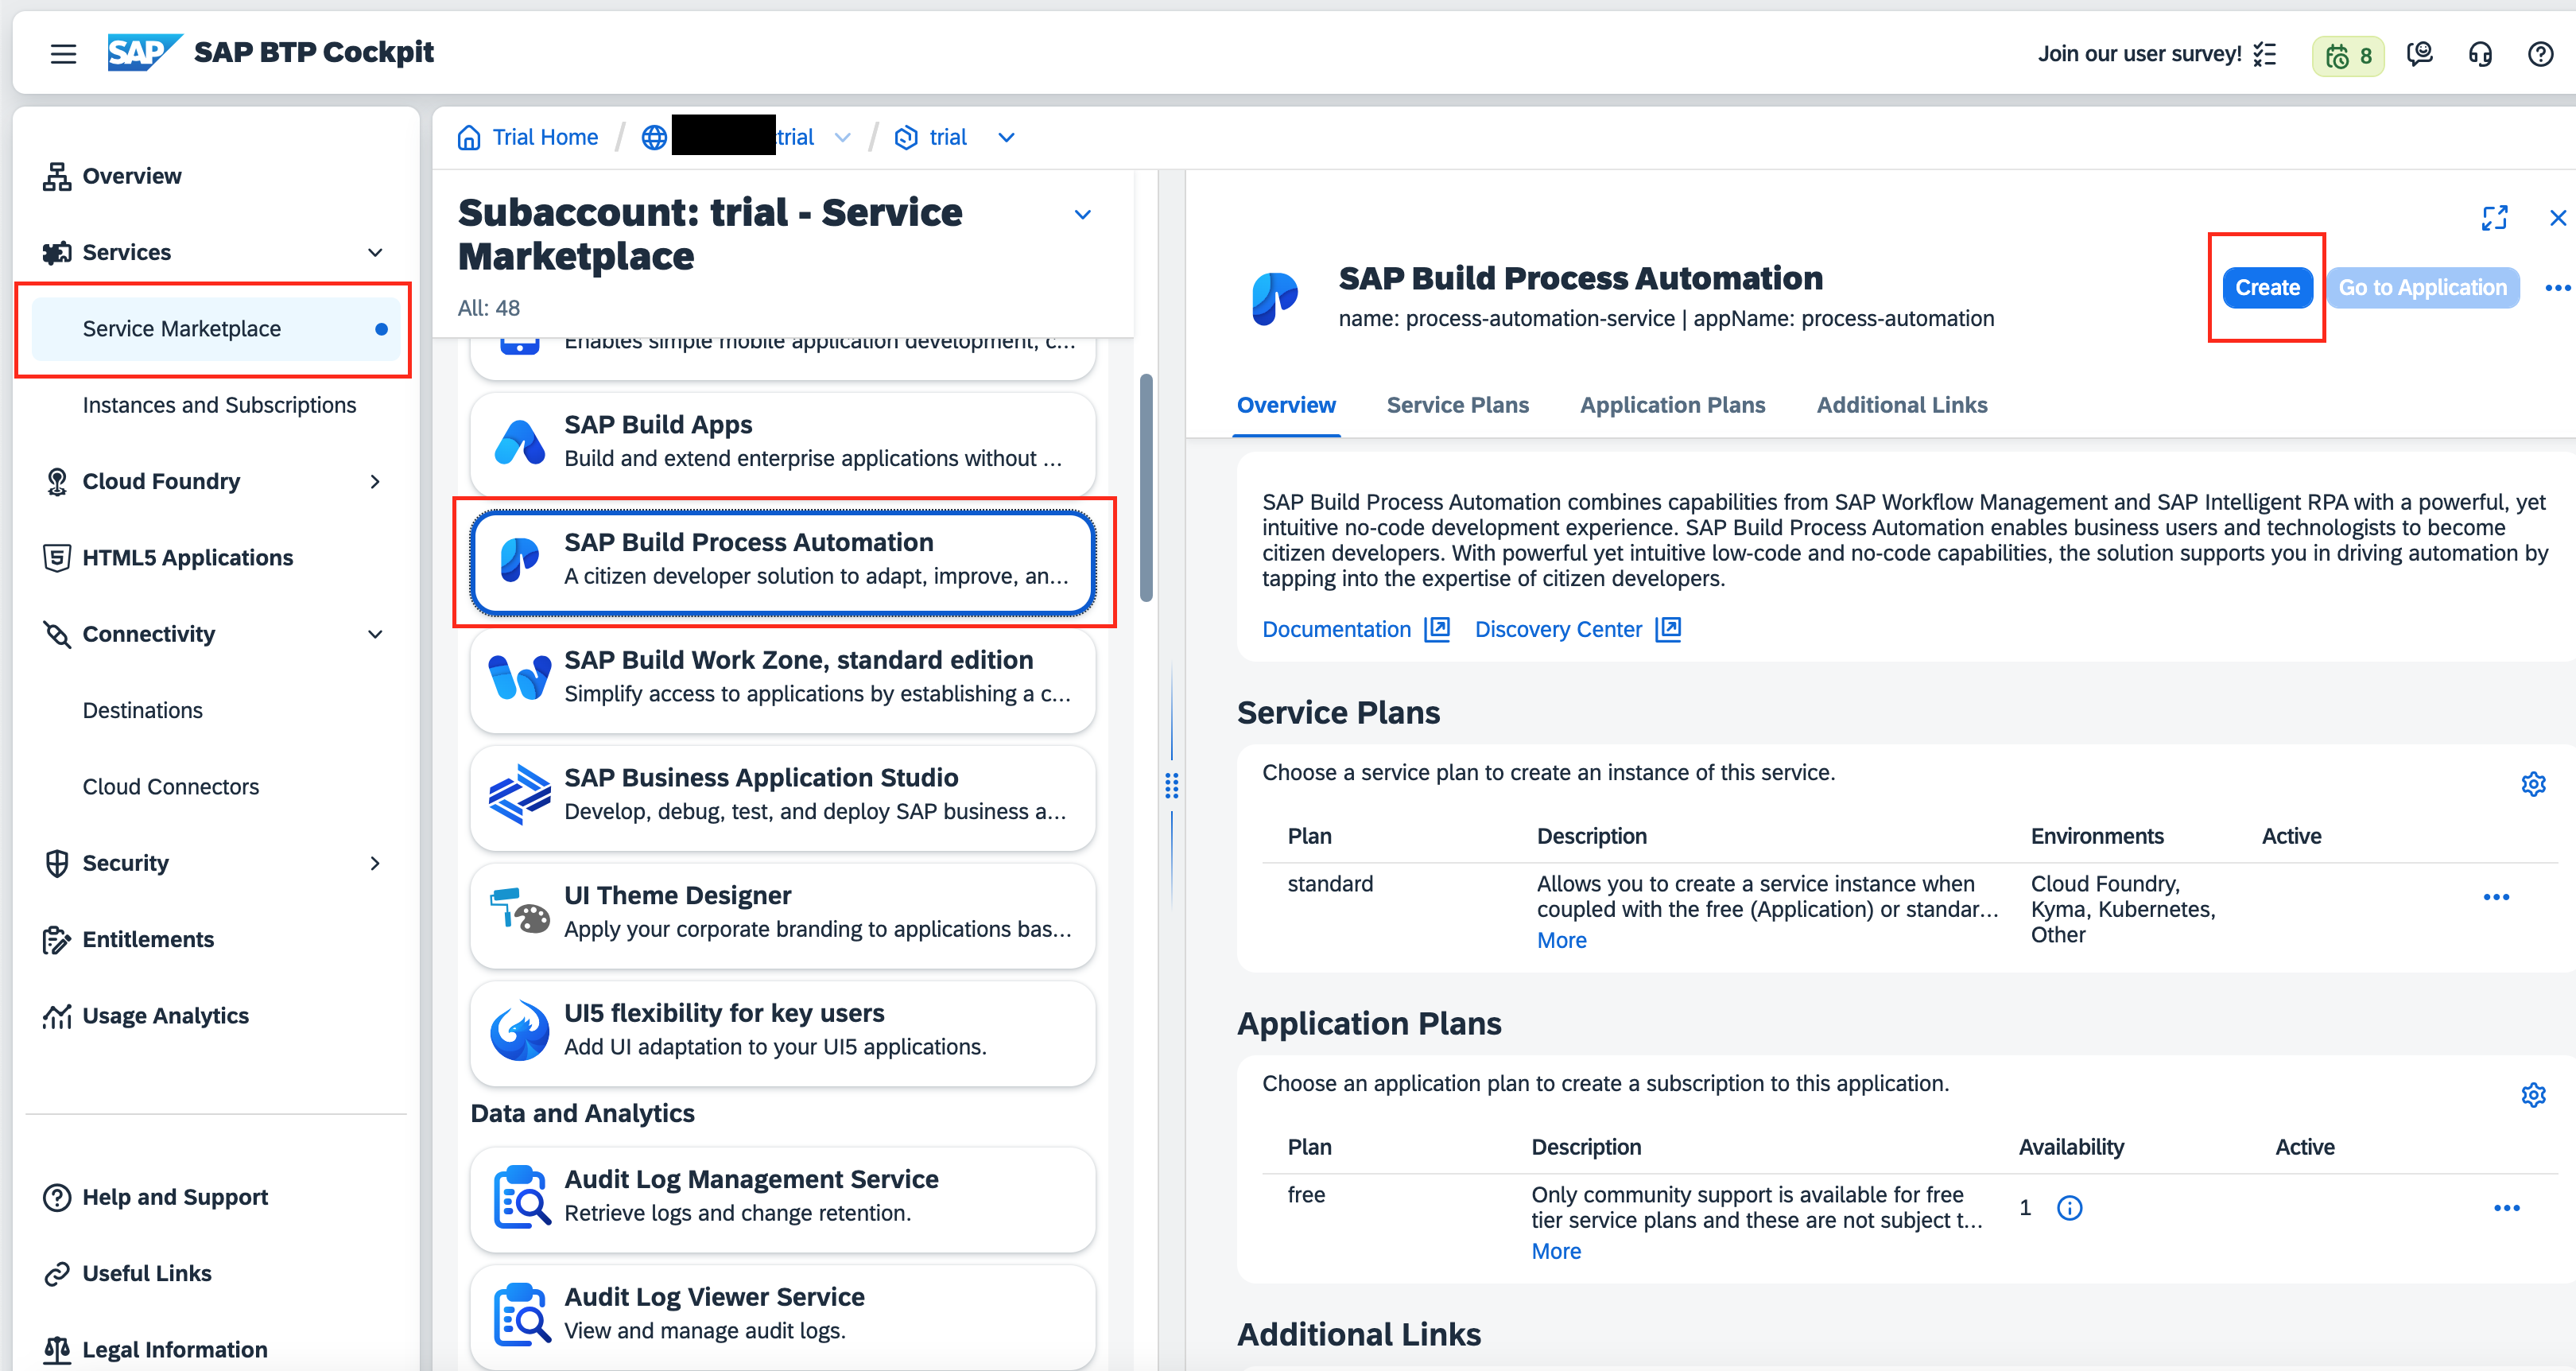The image size is (2576, 1371).
Task: Open Service Plans table settings gear
Action: [x=2532, y=784]
